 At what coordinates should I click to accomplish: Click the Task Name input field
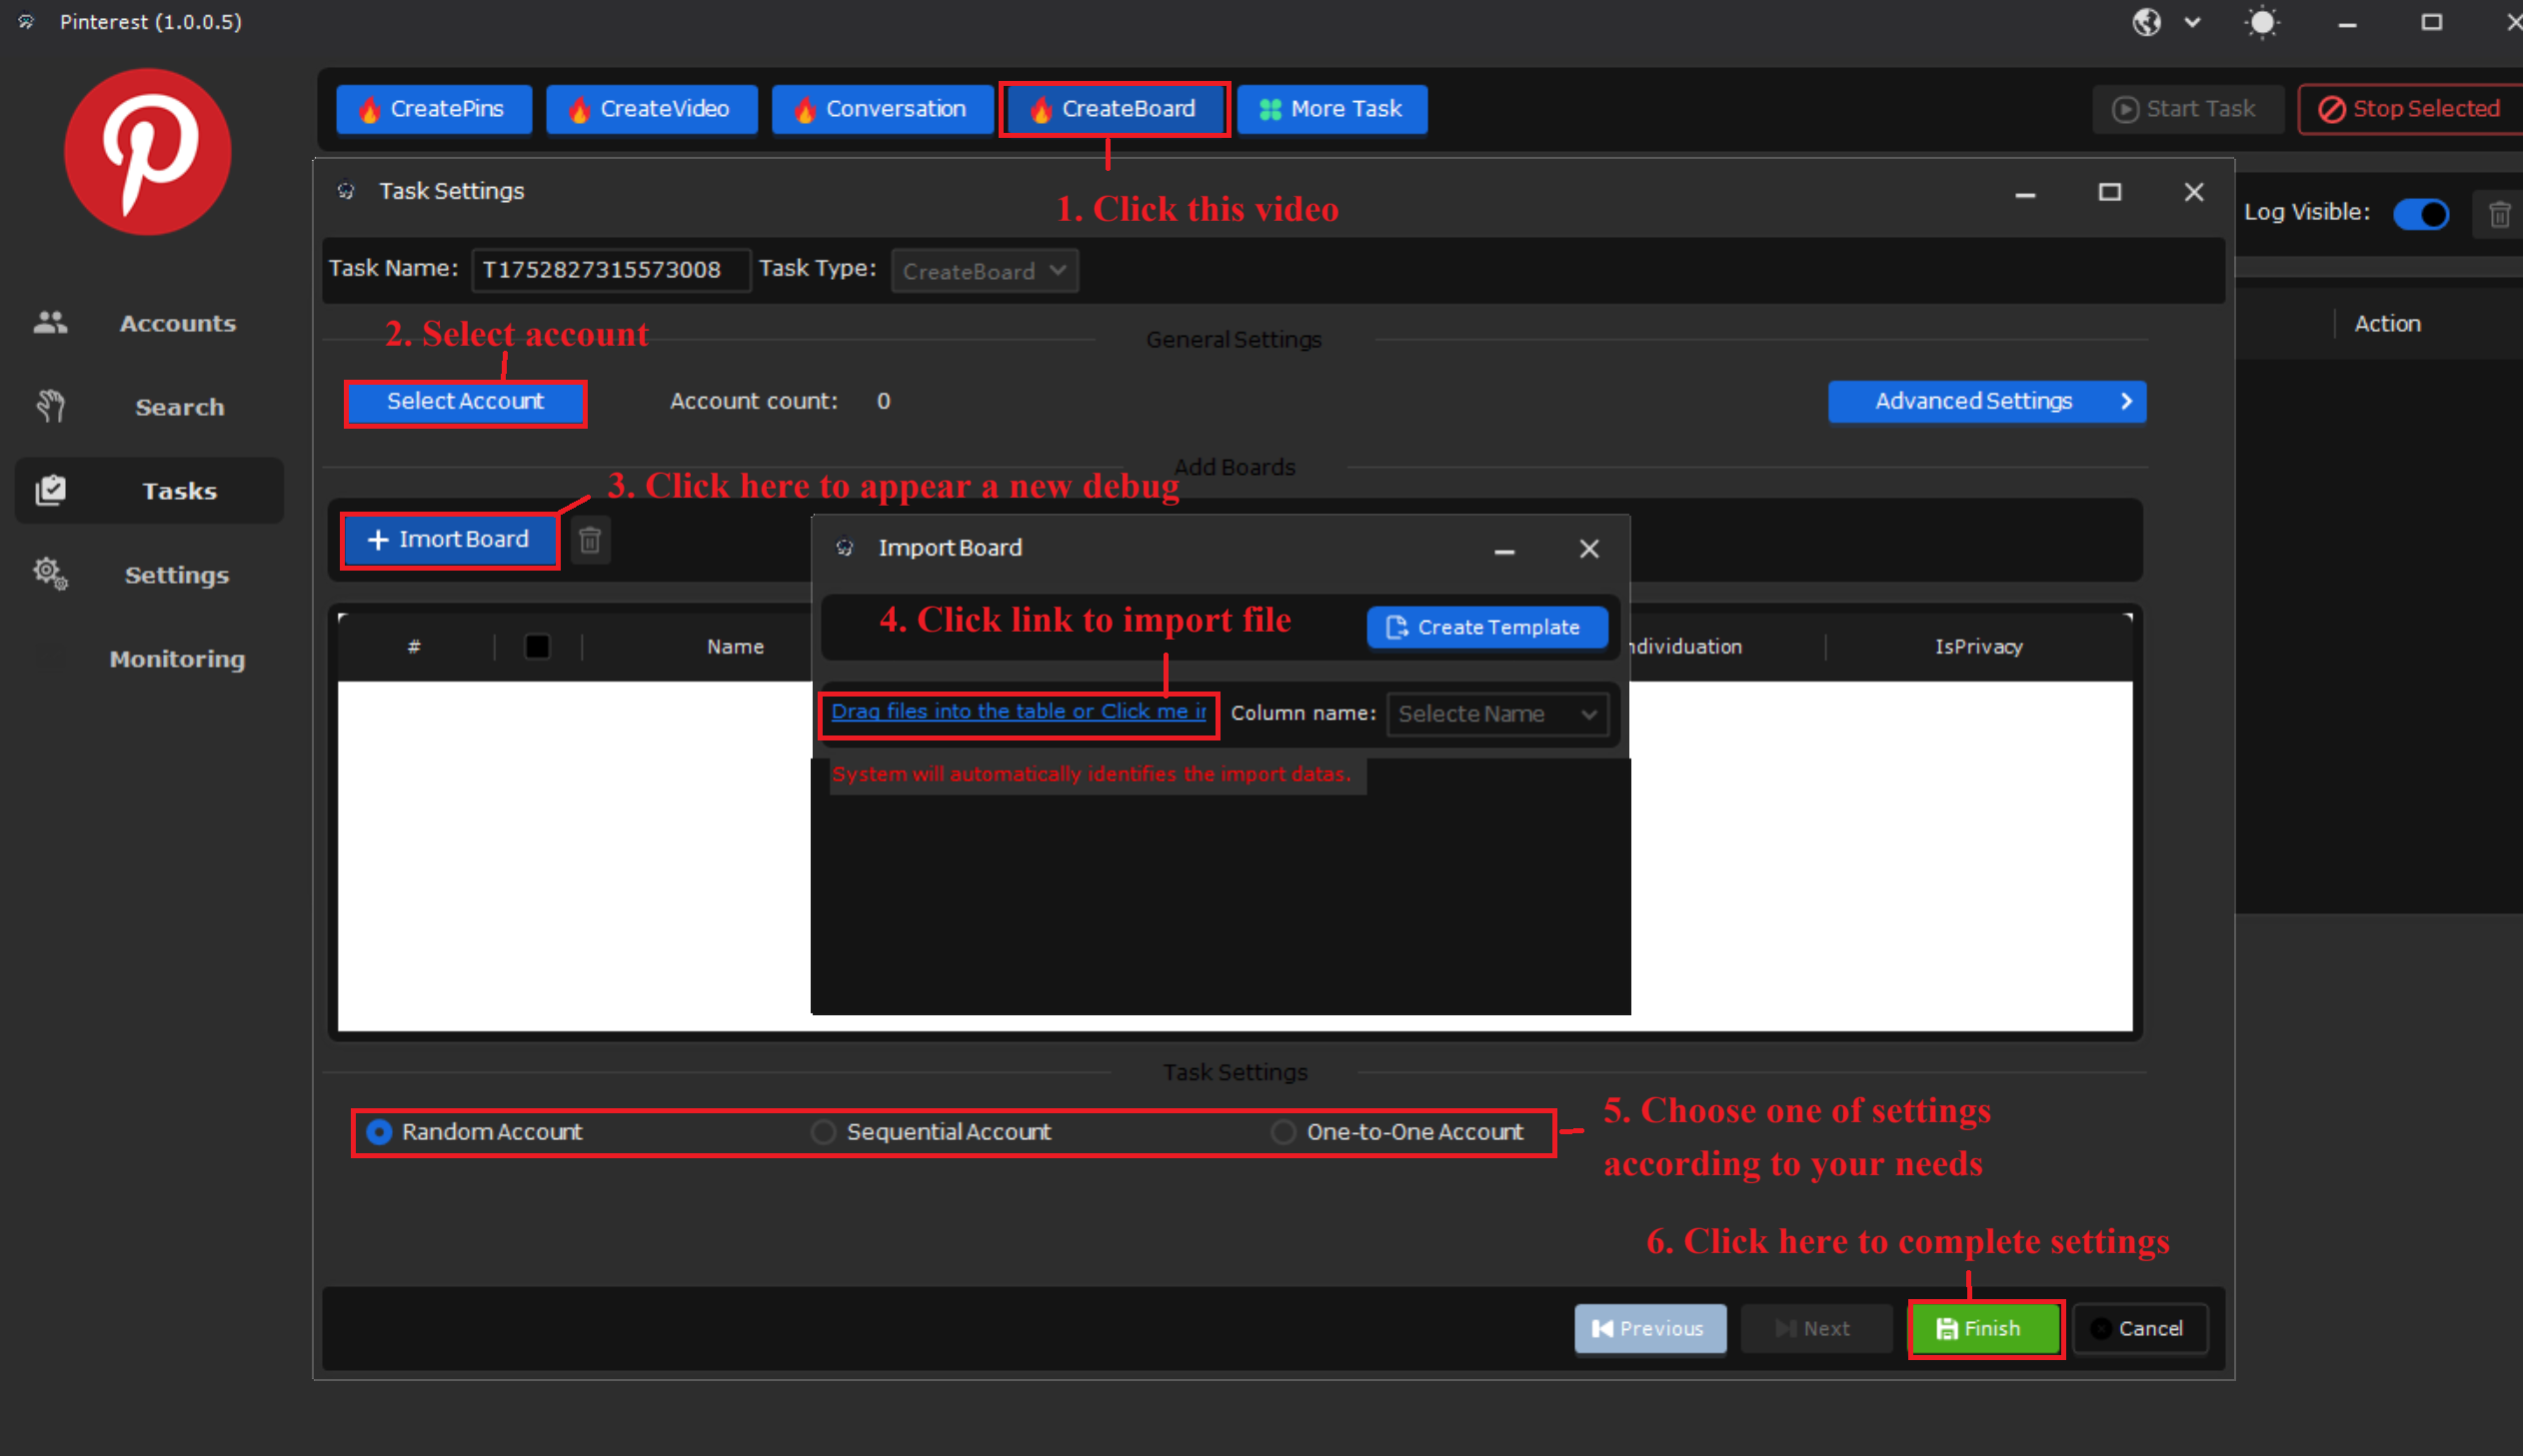click(611, 270)
